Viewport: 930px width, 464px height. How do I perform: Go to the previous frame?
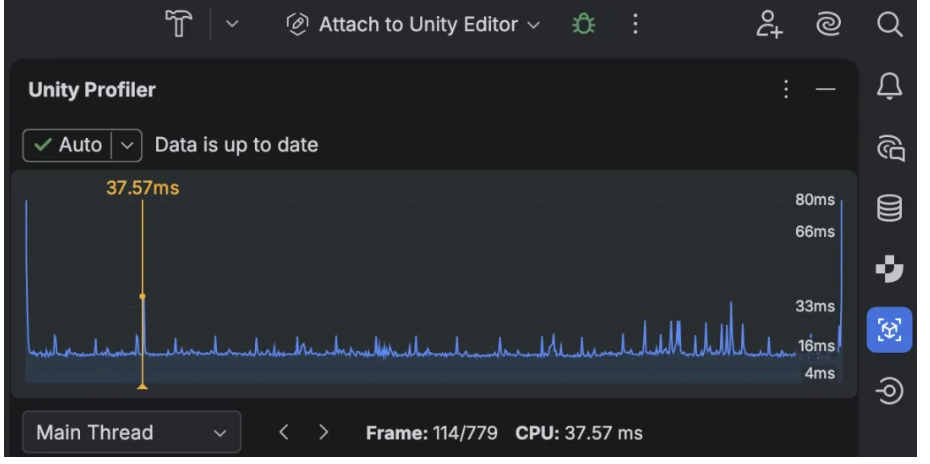284,433
